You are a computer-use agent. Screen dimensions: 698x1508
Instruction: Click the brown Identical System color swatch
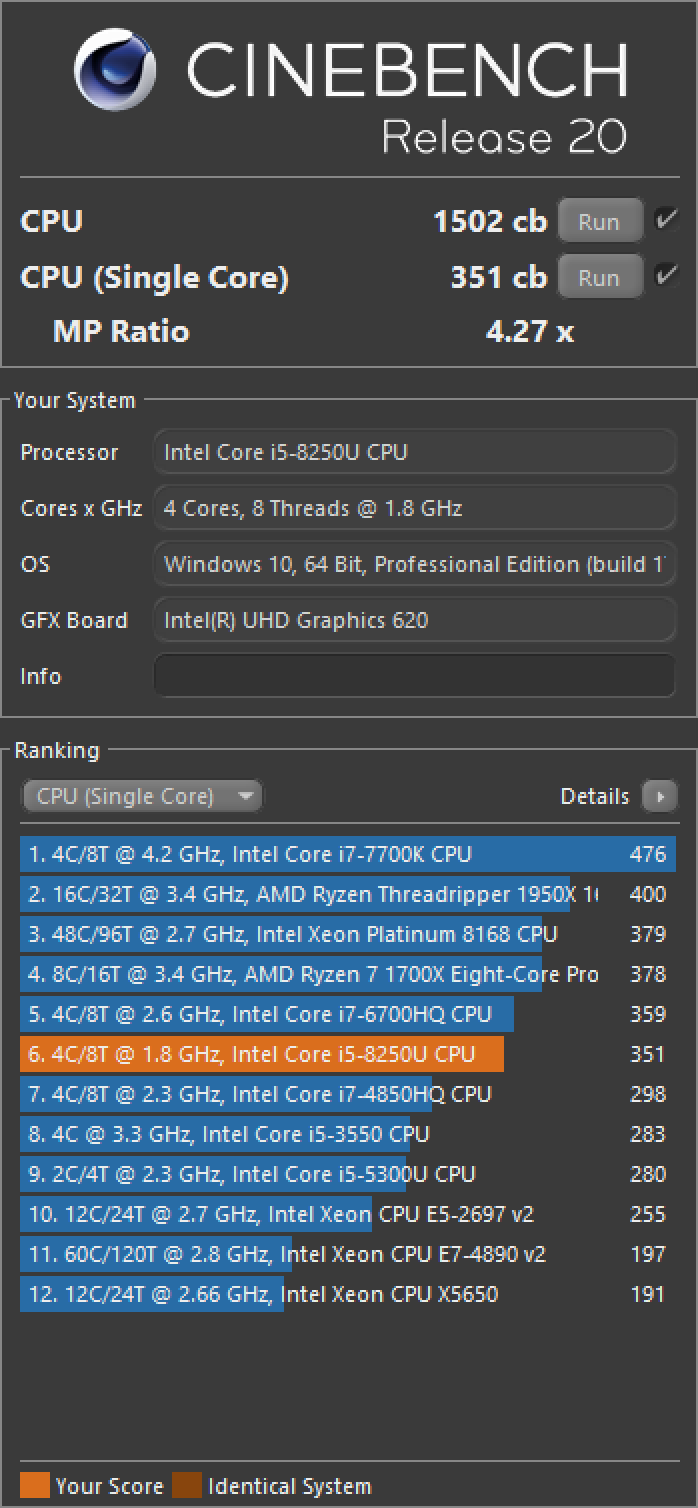(x=186, y=1486)
